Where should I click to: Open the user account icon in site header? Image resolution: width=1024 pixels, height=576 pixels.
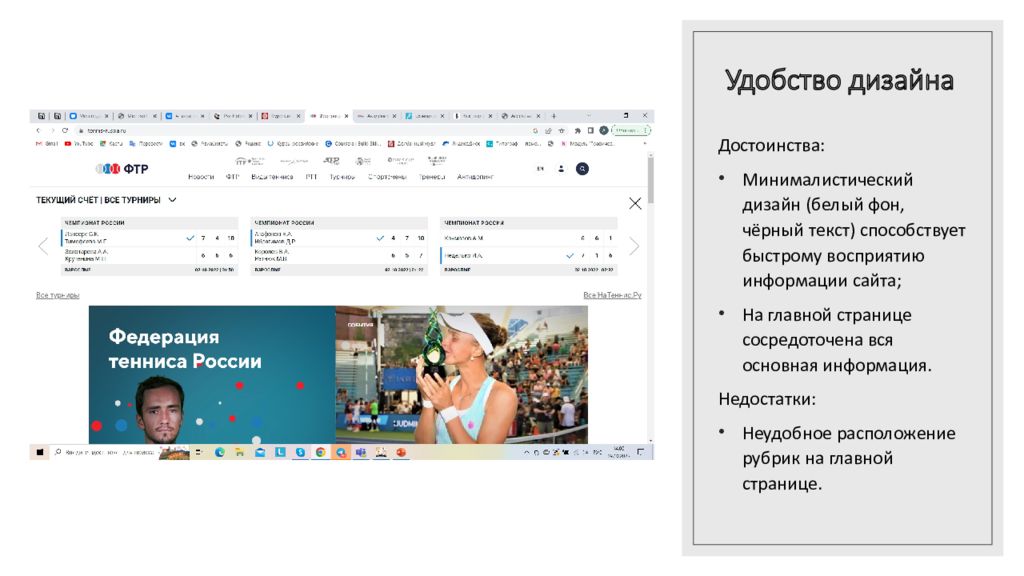click(x=561, y=169)
